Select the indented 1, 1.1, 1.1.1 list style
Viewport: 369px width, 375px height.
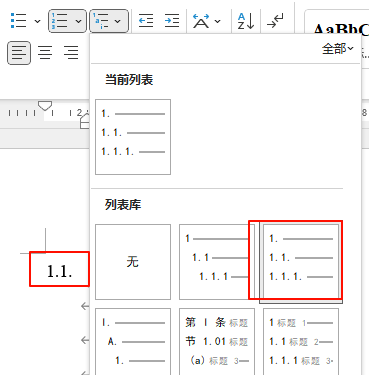point(217,262)
